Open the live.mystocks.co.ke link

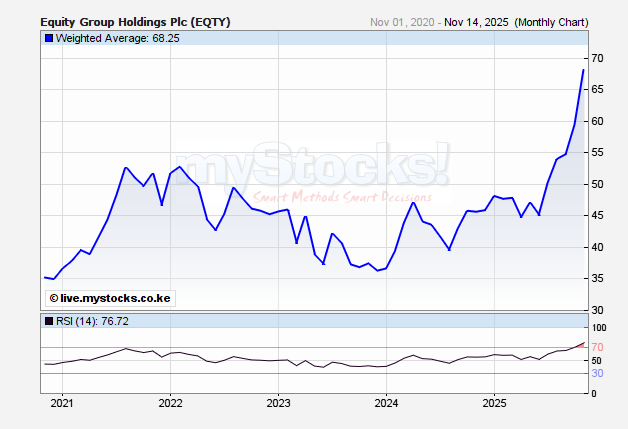pyautogui.click(x=108, y=297)
